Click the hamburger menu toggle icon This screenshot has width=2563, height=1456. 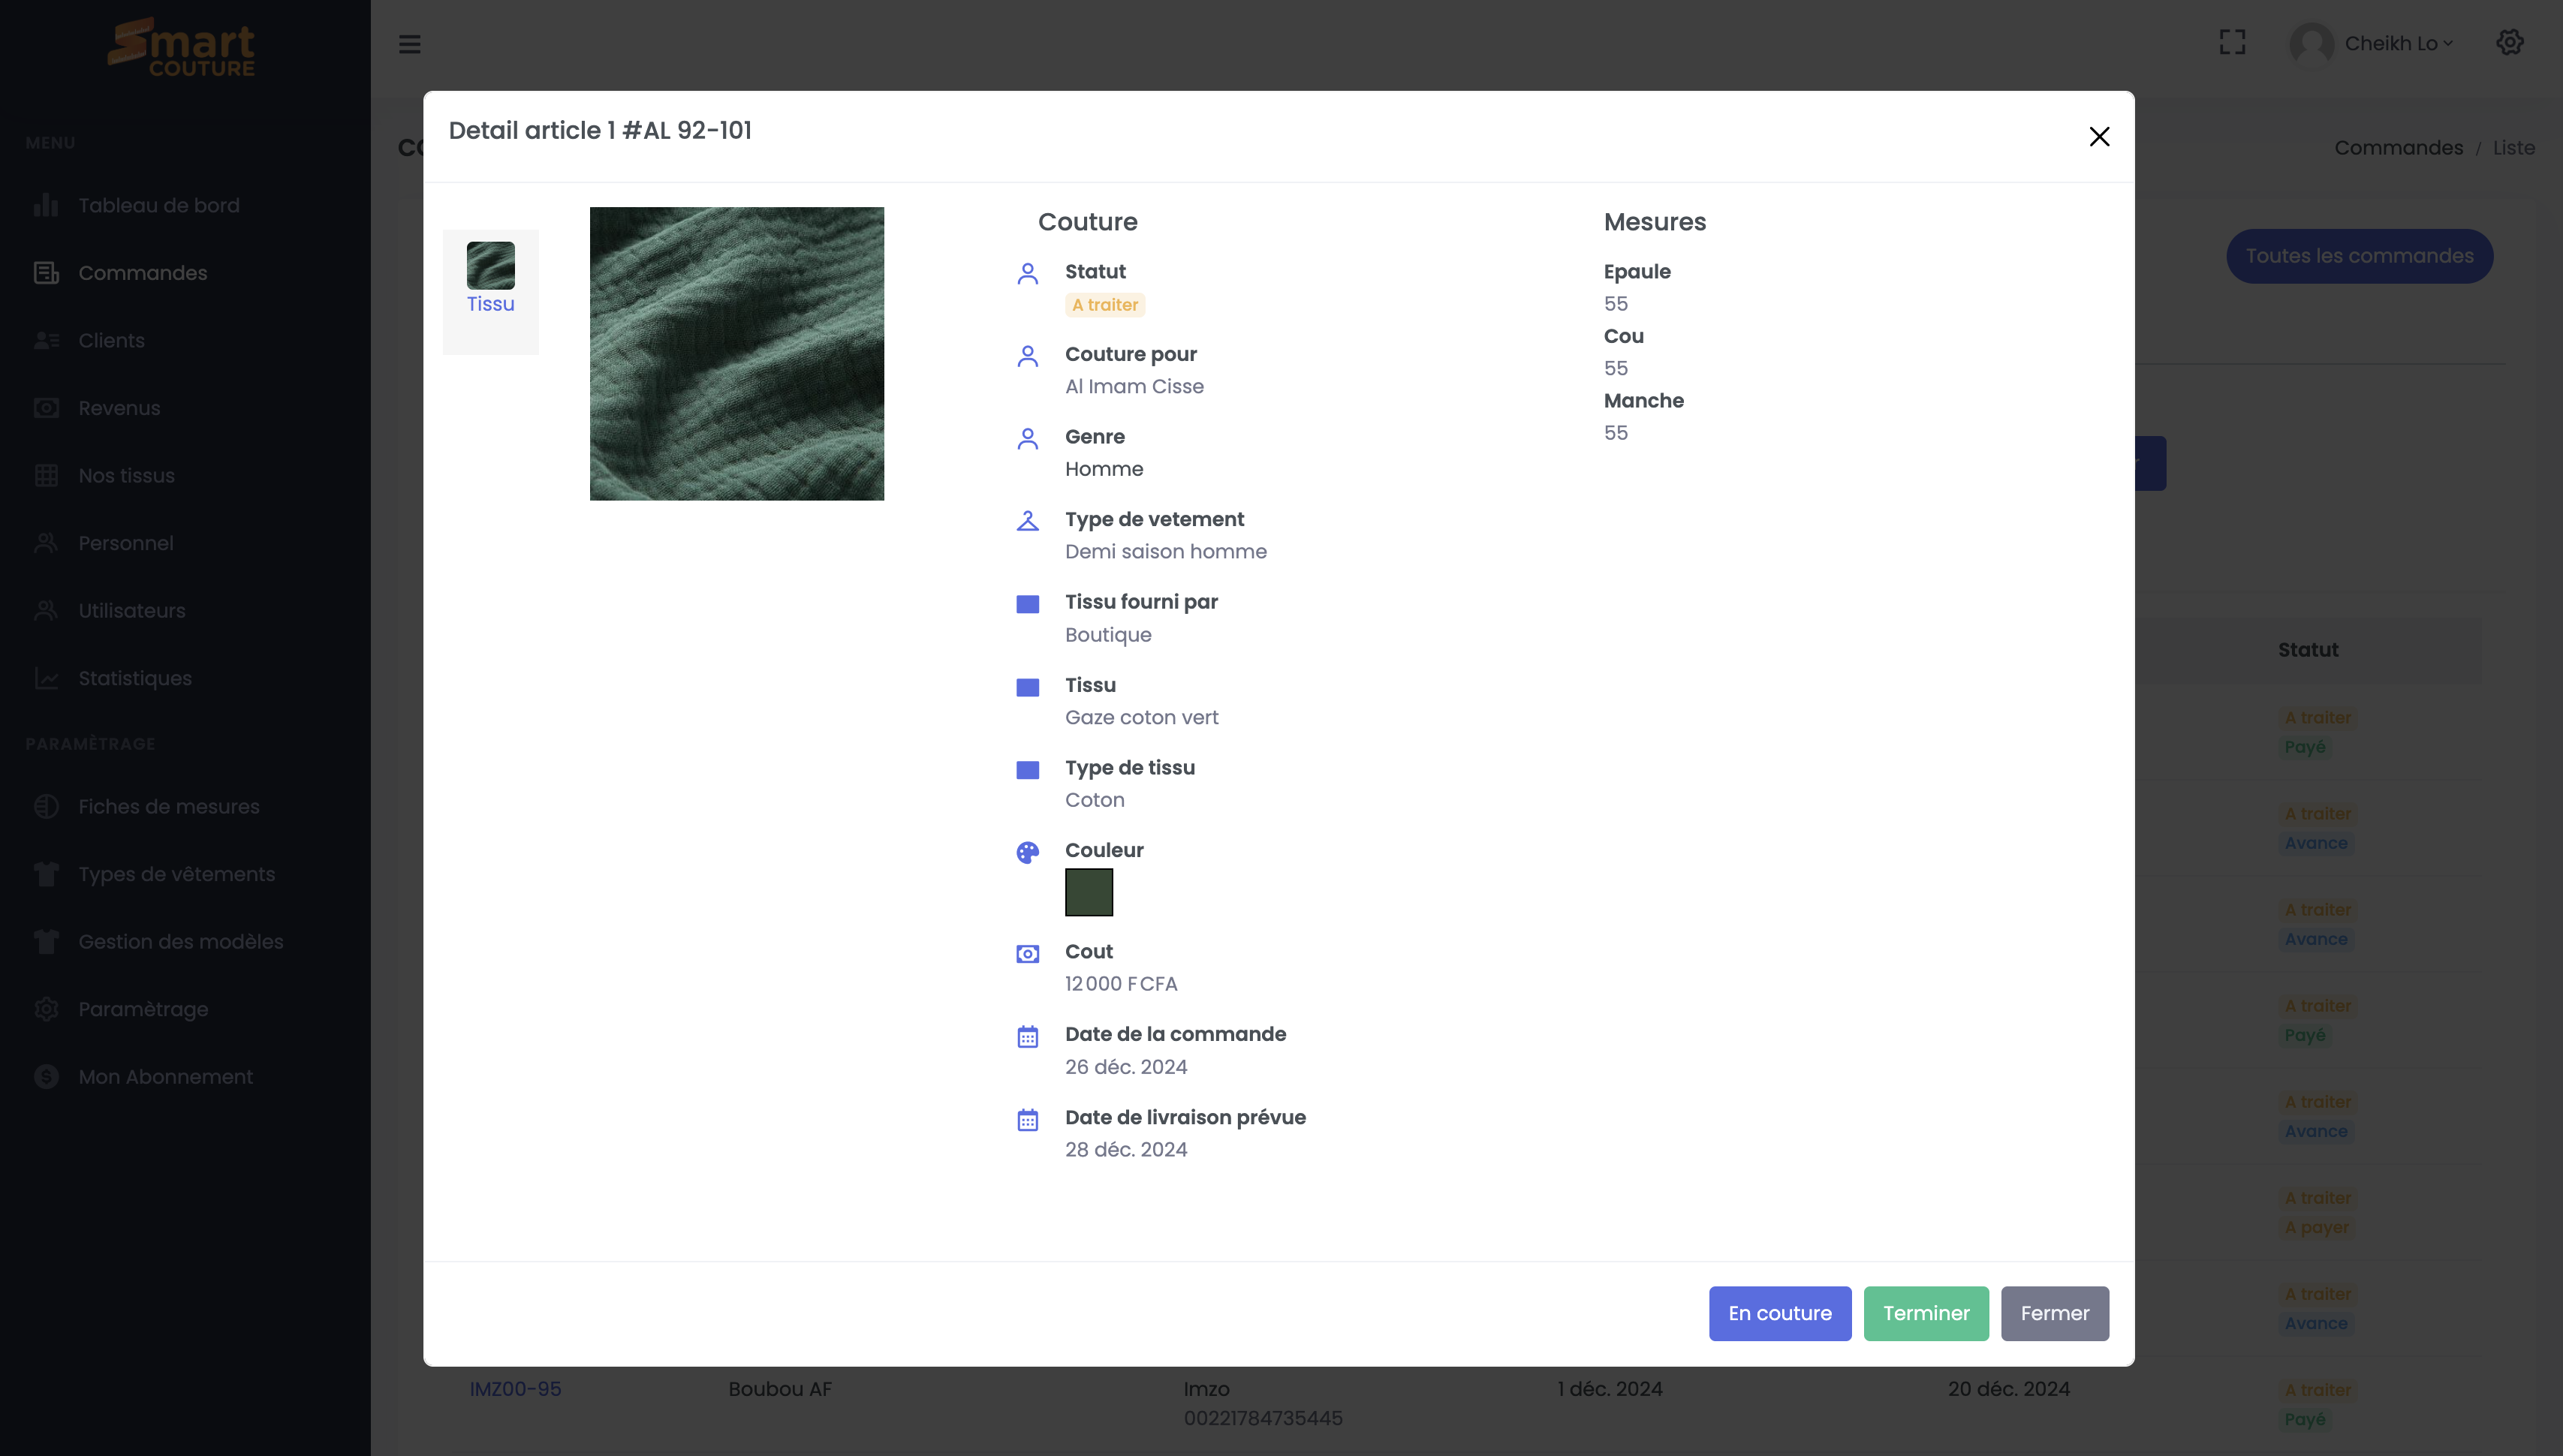[x=409, y=44]
